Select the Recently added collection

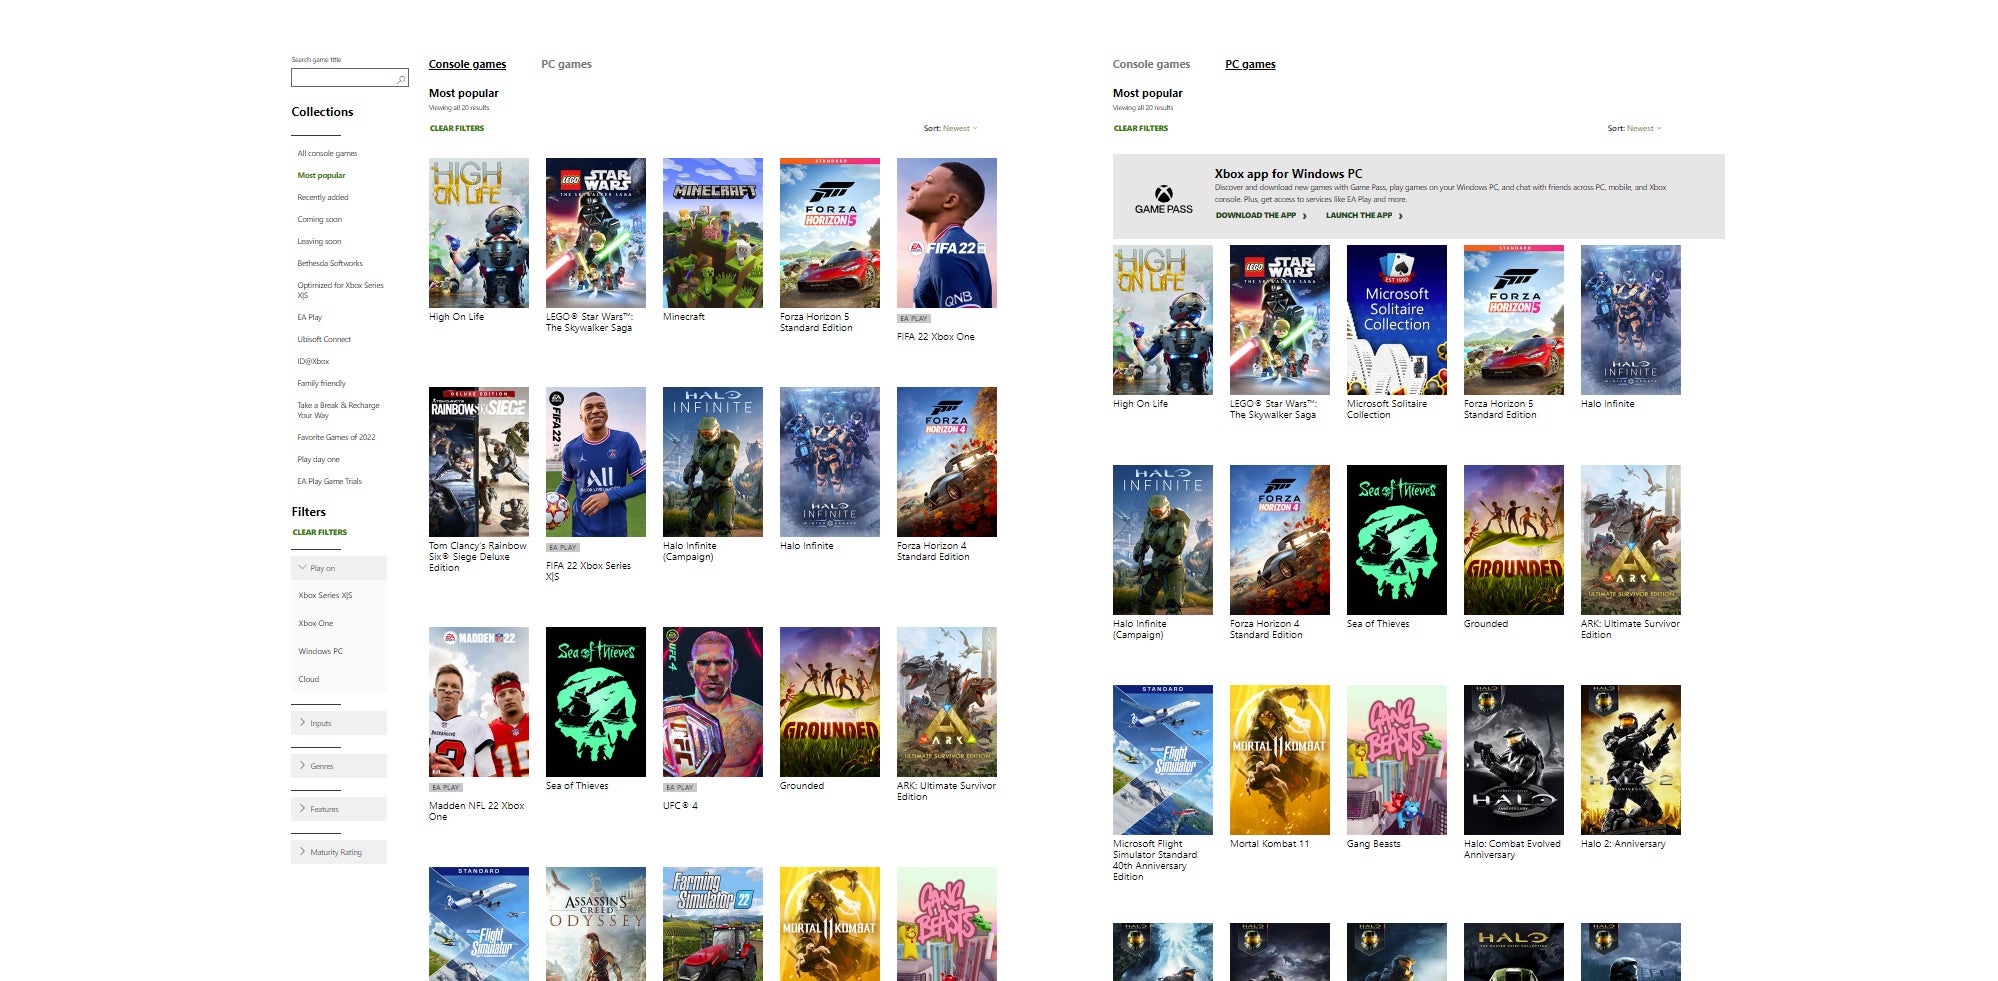pos(321,197)
